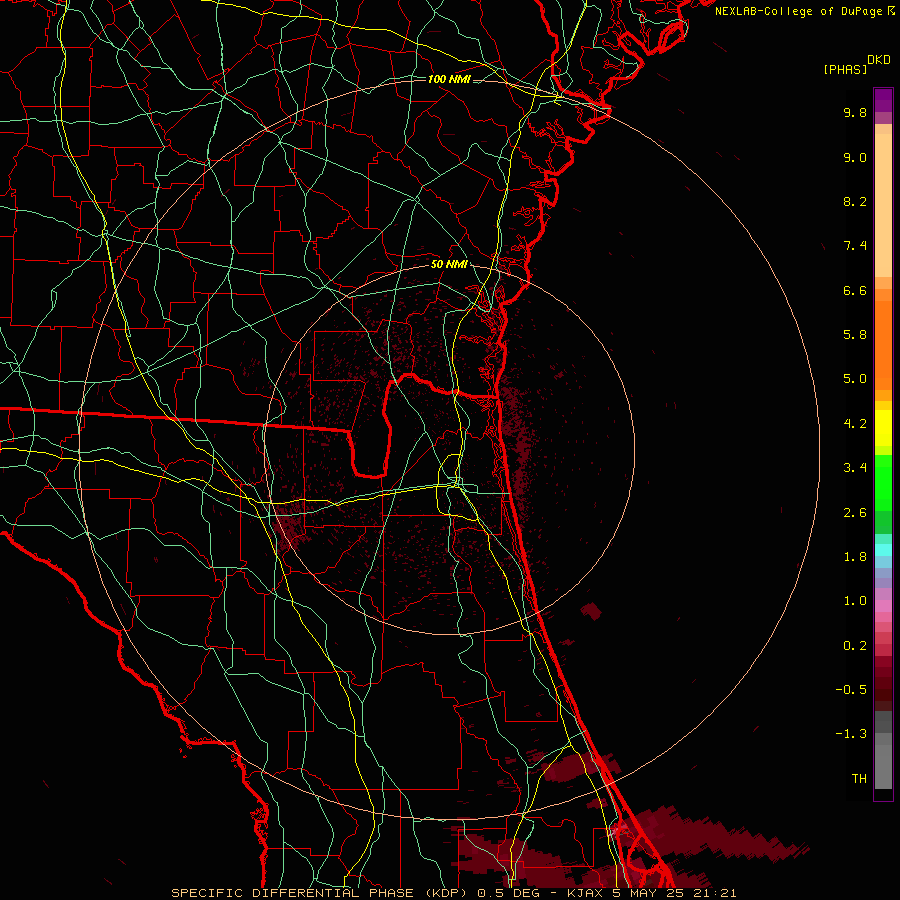The image size is (900, 900).
Task: Pick the purple band atop the color scale
Action: (x=883, y=100)
